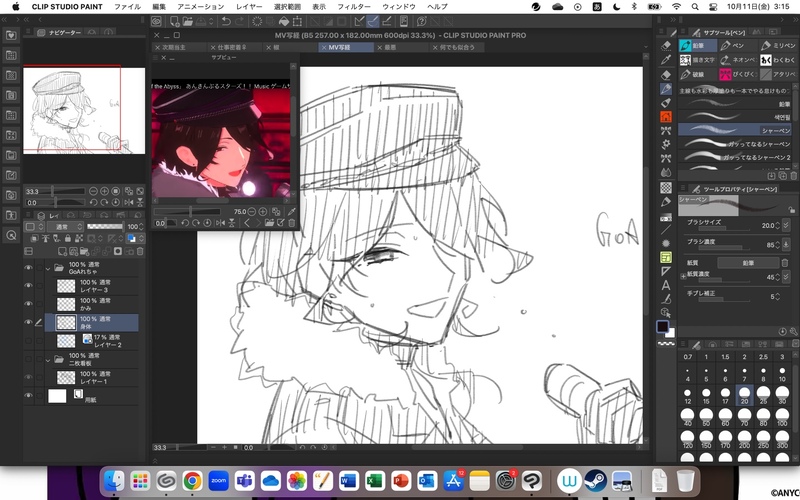Hide the かみ layer

28,304
